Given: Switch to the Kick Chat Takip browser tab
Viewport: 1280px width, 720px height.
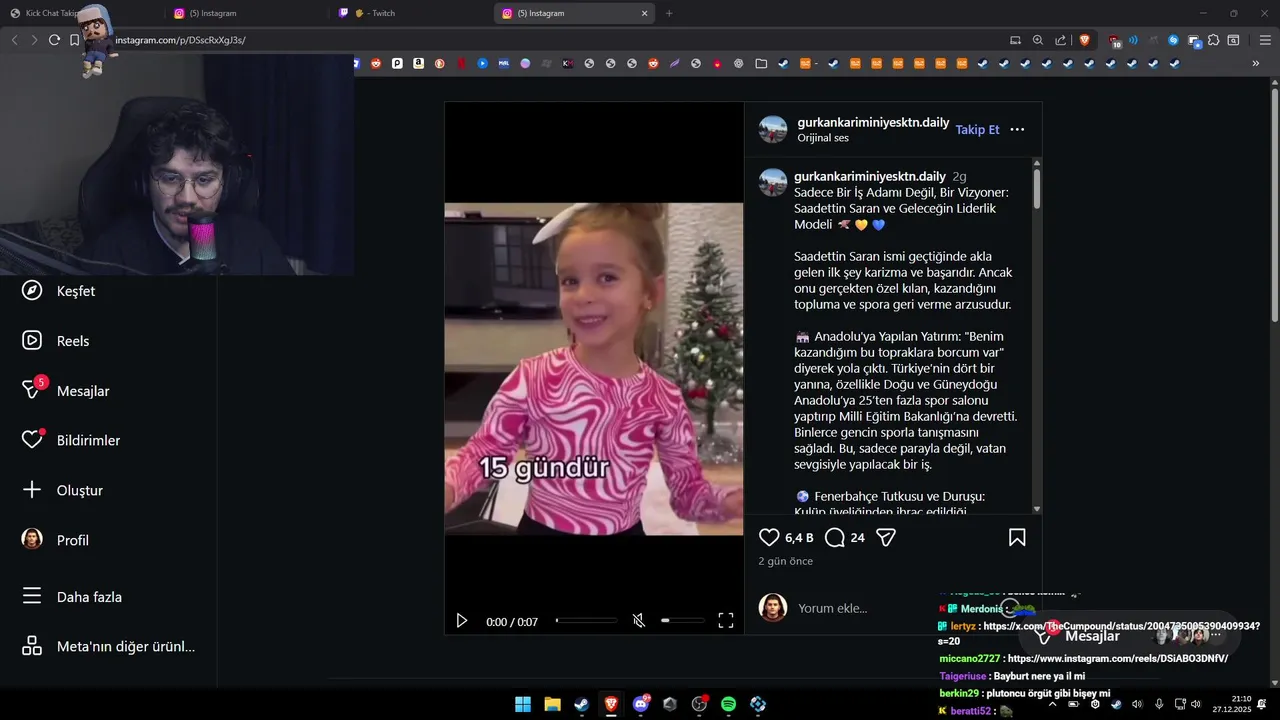Looking at the screenshot, I should point(80,13).
